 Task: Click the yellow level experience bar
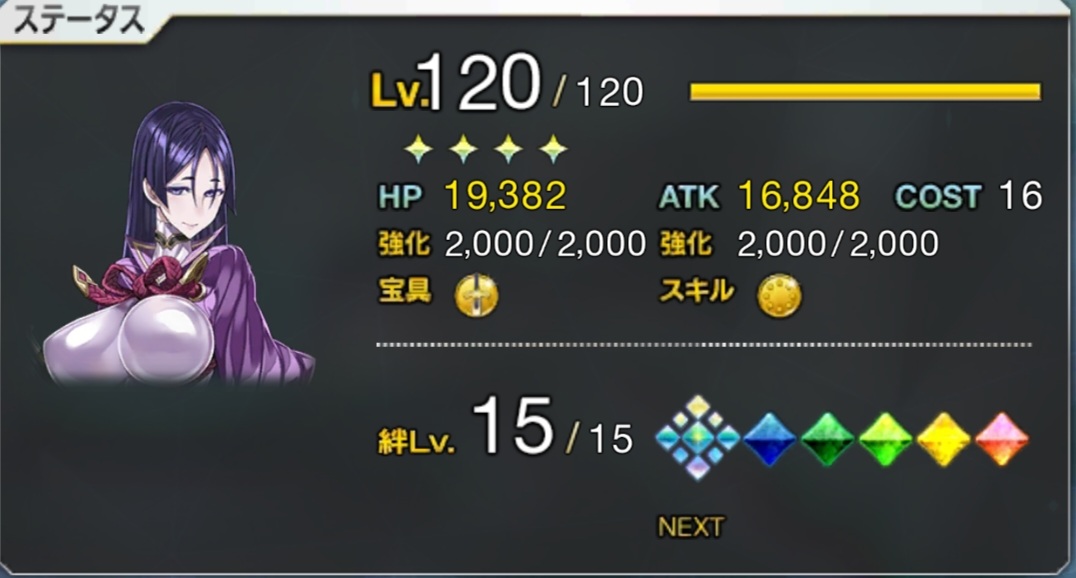[x=865, y=92]
